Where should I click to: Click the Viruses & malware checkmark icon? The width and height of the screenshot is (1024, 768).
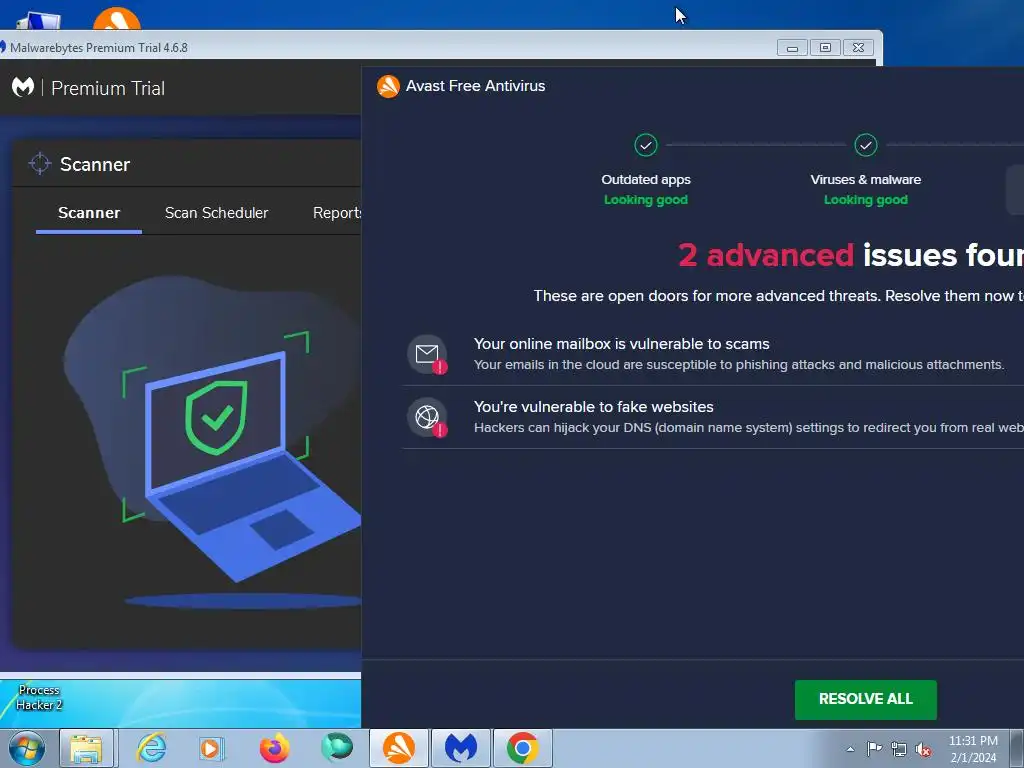click(865, 145)
